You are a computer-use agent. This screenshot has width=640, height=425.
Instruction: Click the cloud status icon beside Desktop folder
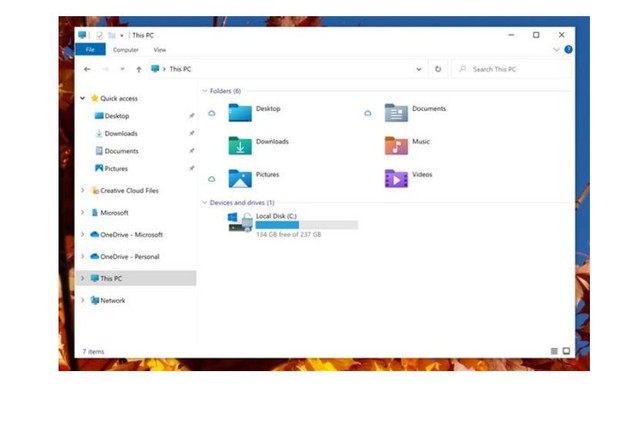tap(211, 113)
